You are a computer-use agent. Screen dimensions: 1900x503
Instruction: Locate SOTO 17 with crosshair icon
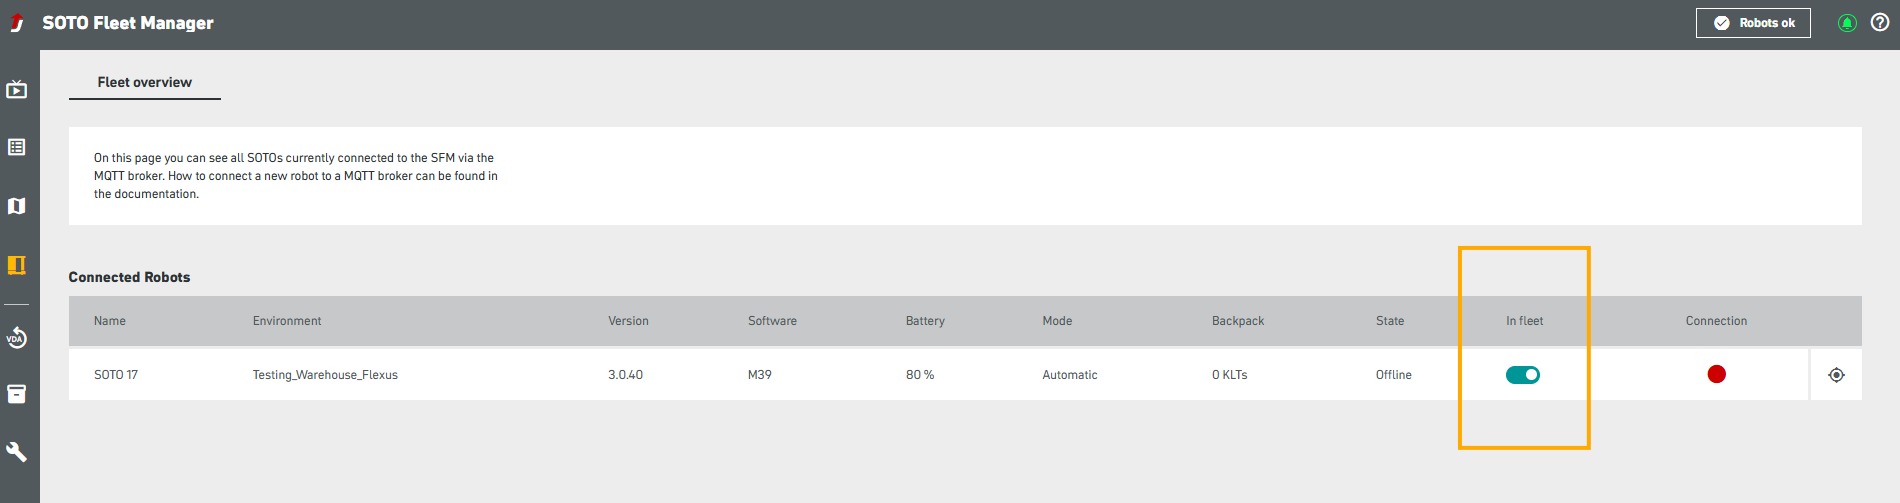1836,375
